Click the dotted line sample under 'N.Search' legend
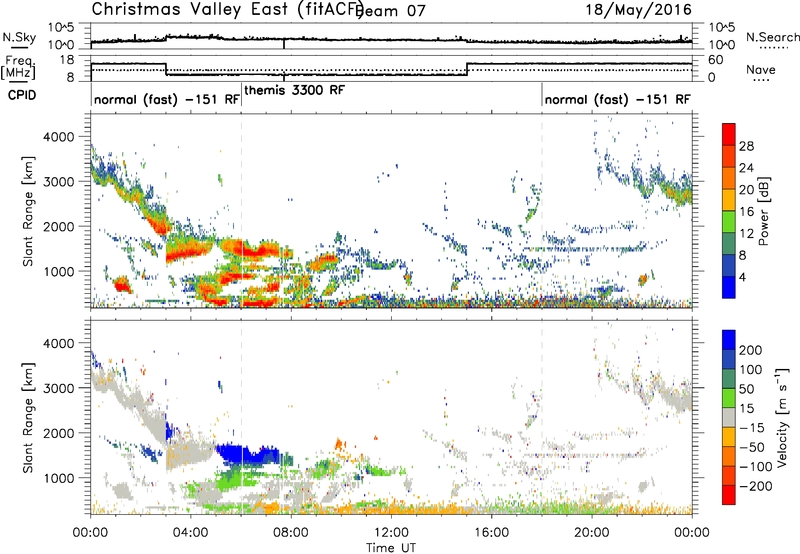The height and width of the screenshot is (554, 800). 774,48
